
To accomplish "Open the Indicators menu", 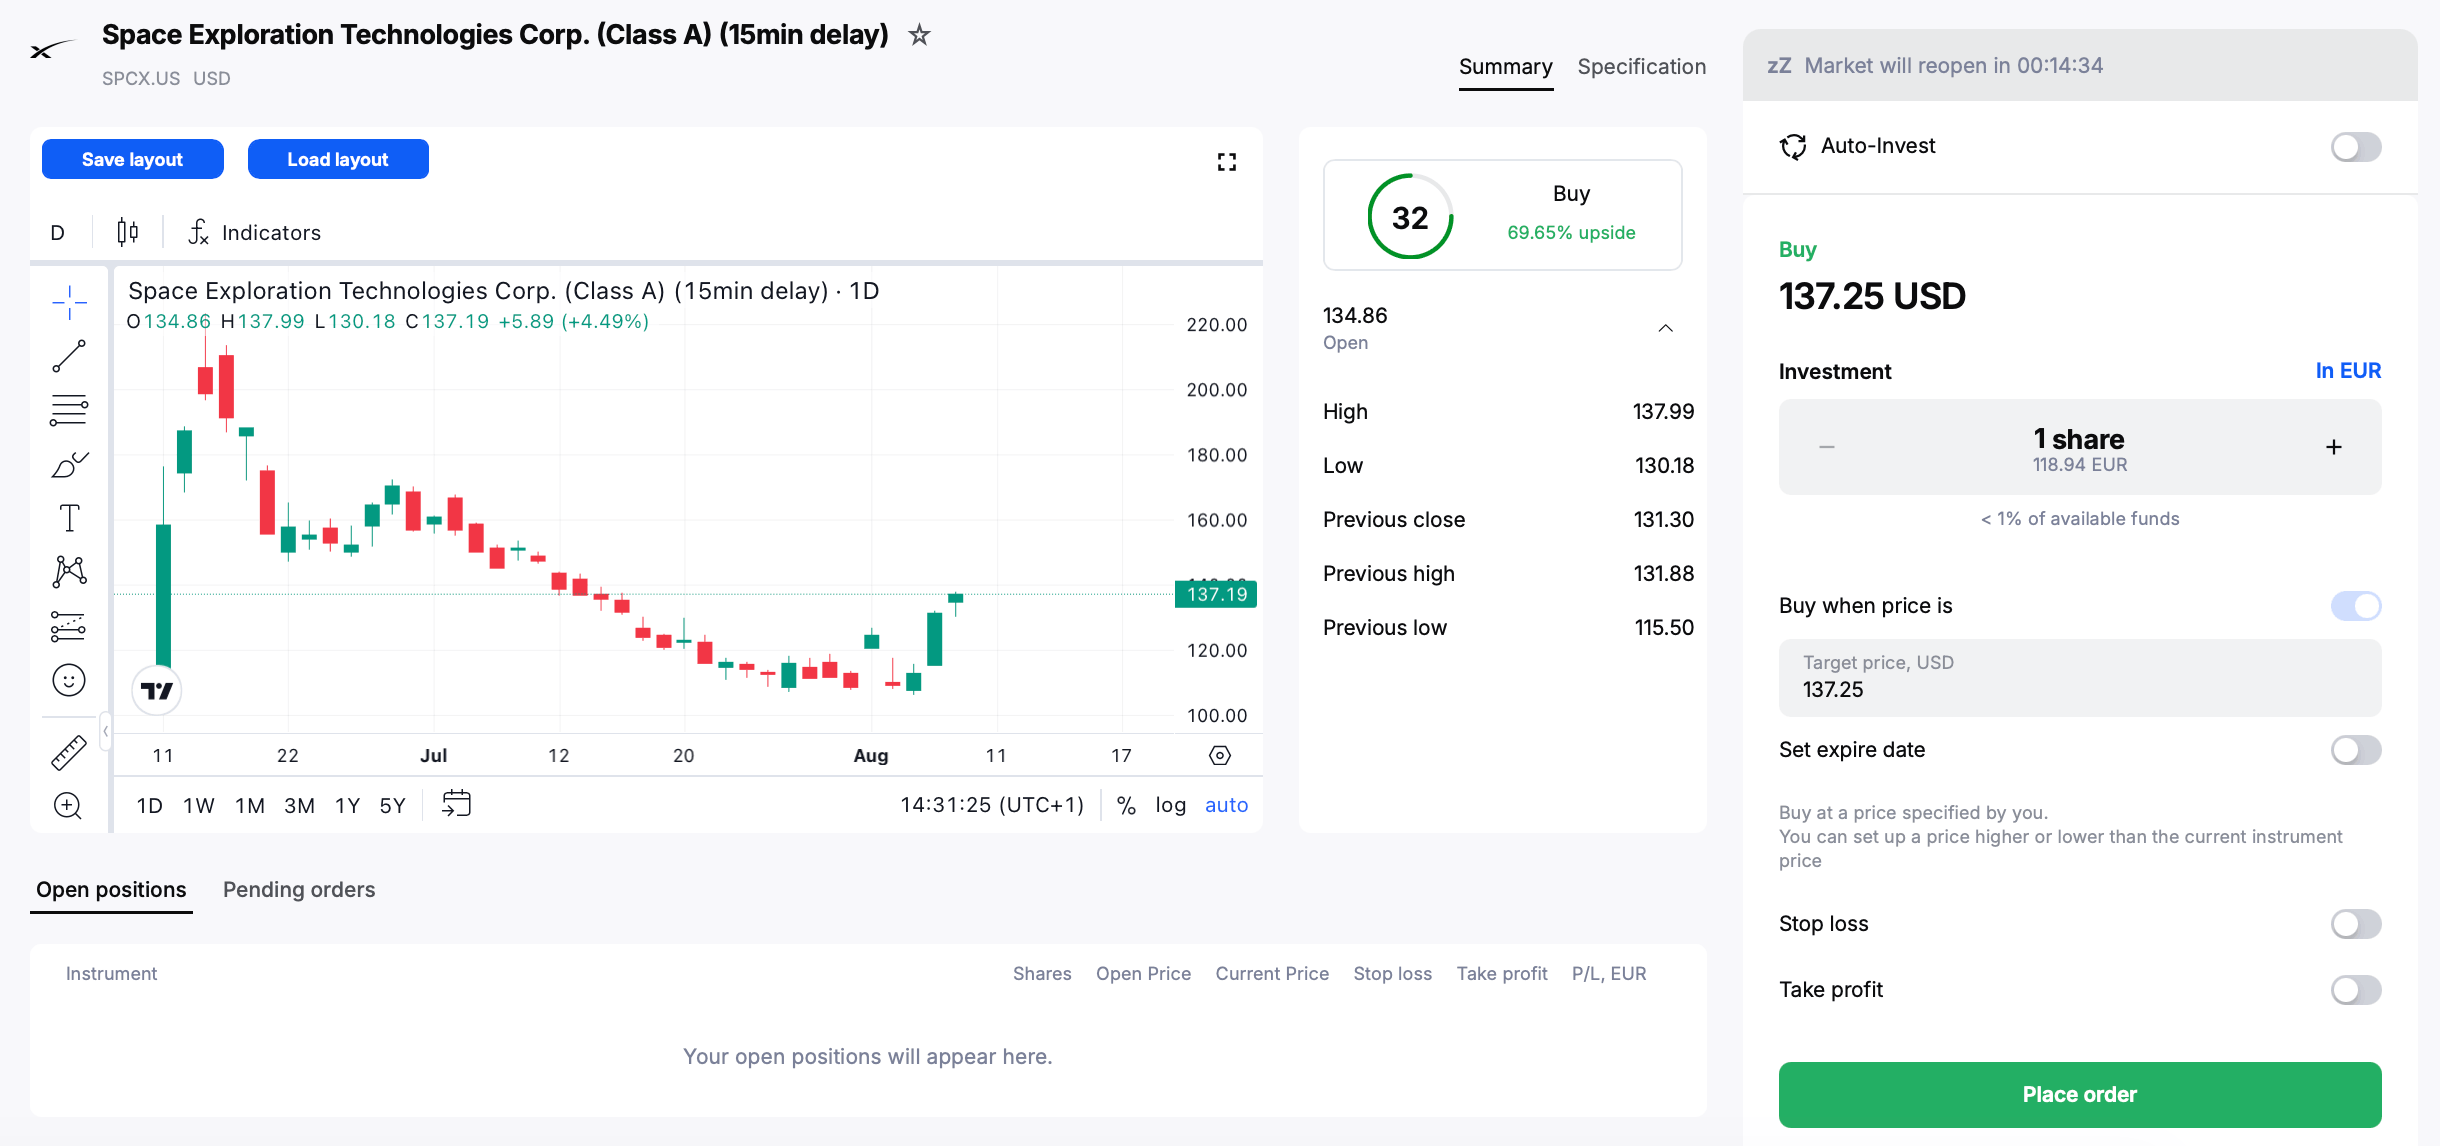I will (x=255, y=232).
